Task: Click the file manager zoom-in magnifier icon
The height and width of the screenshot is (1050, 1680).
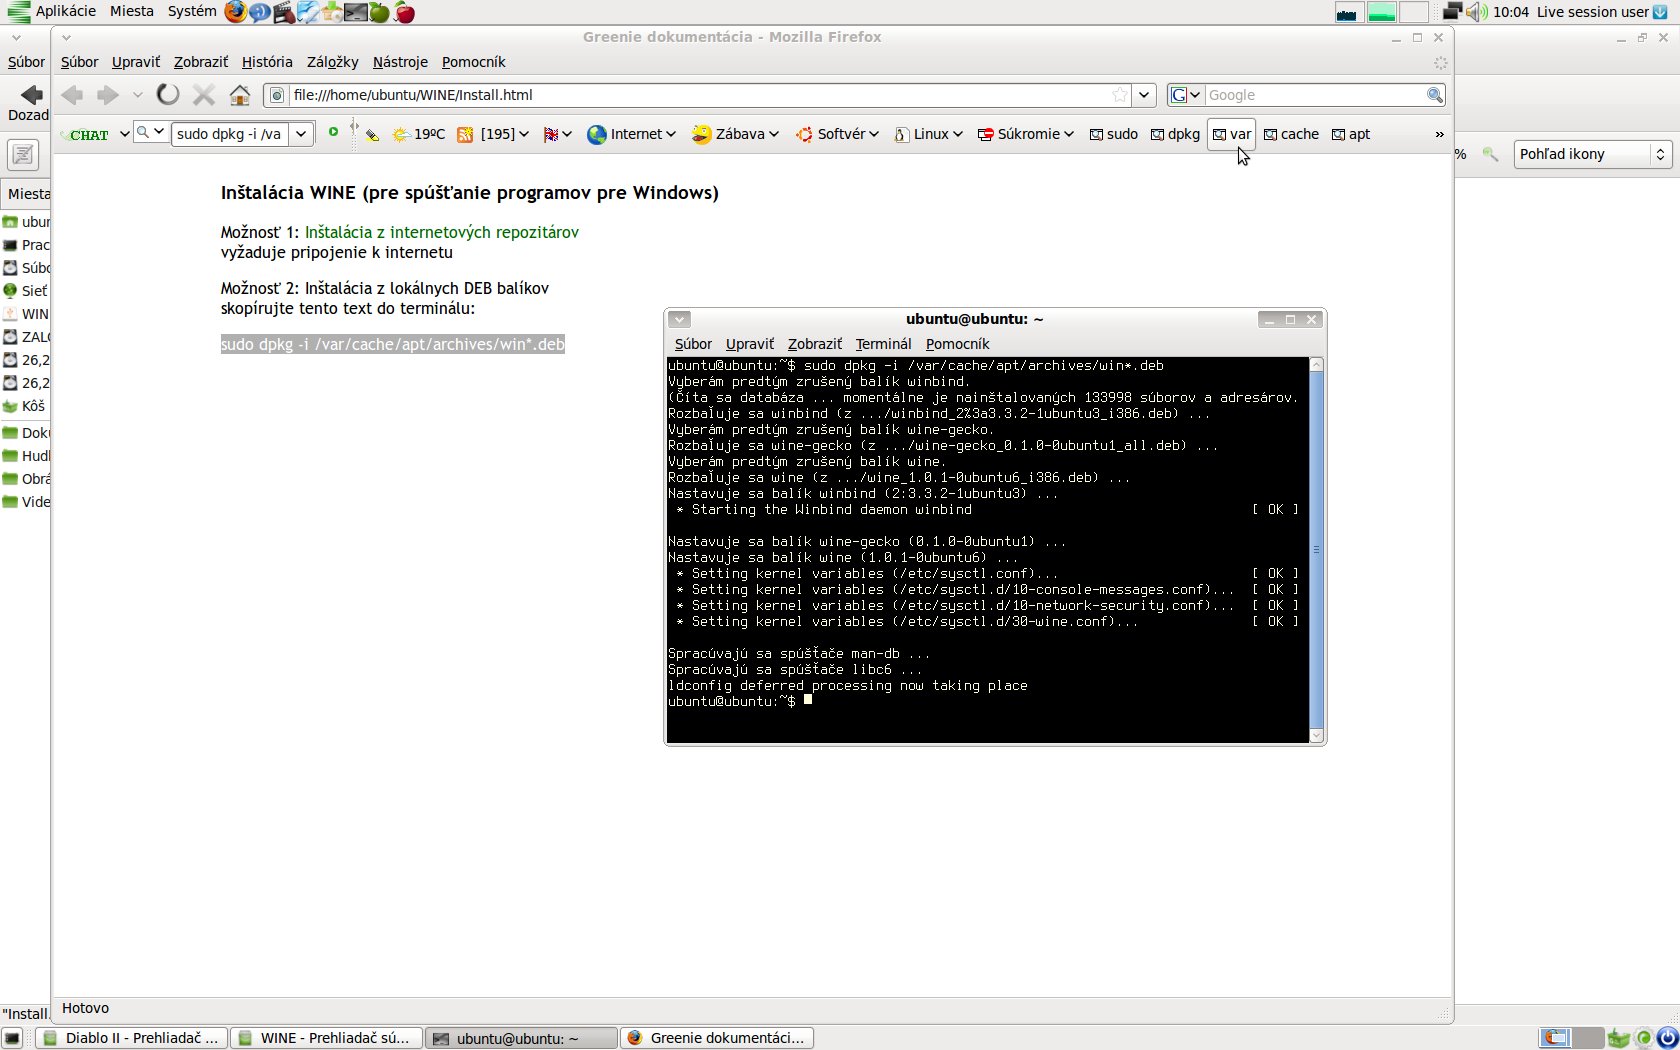Action: 1491,154
